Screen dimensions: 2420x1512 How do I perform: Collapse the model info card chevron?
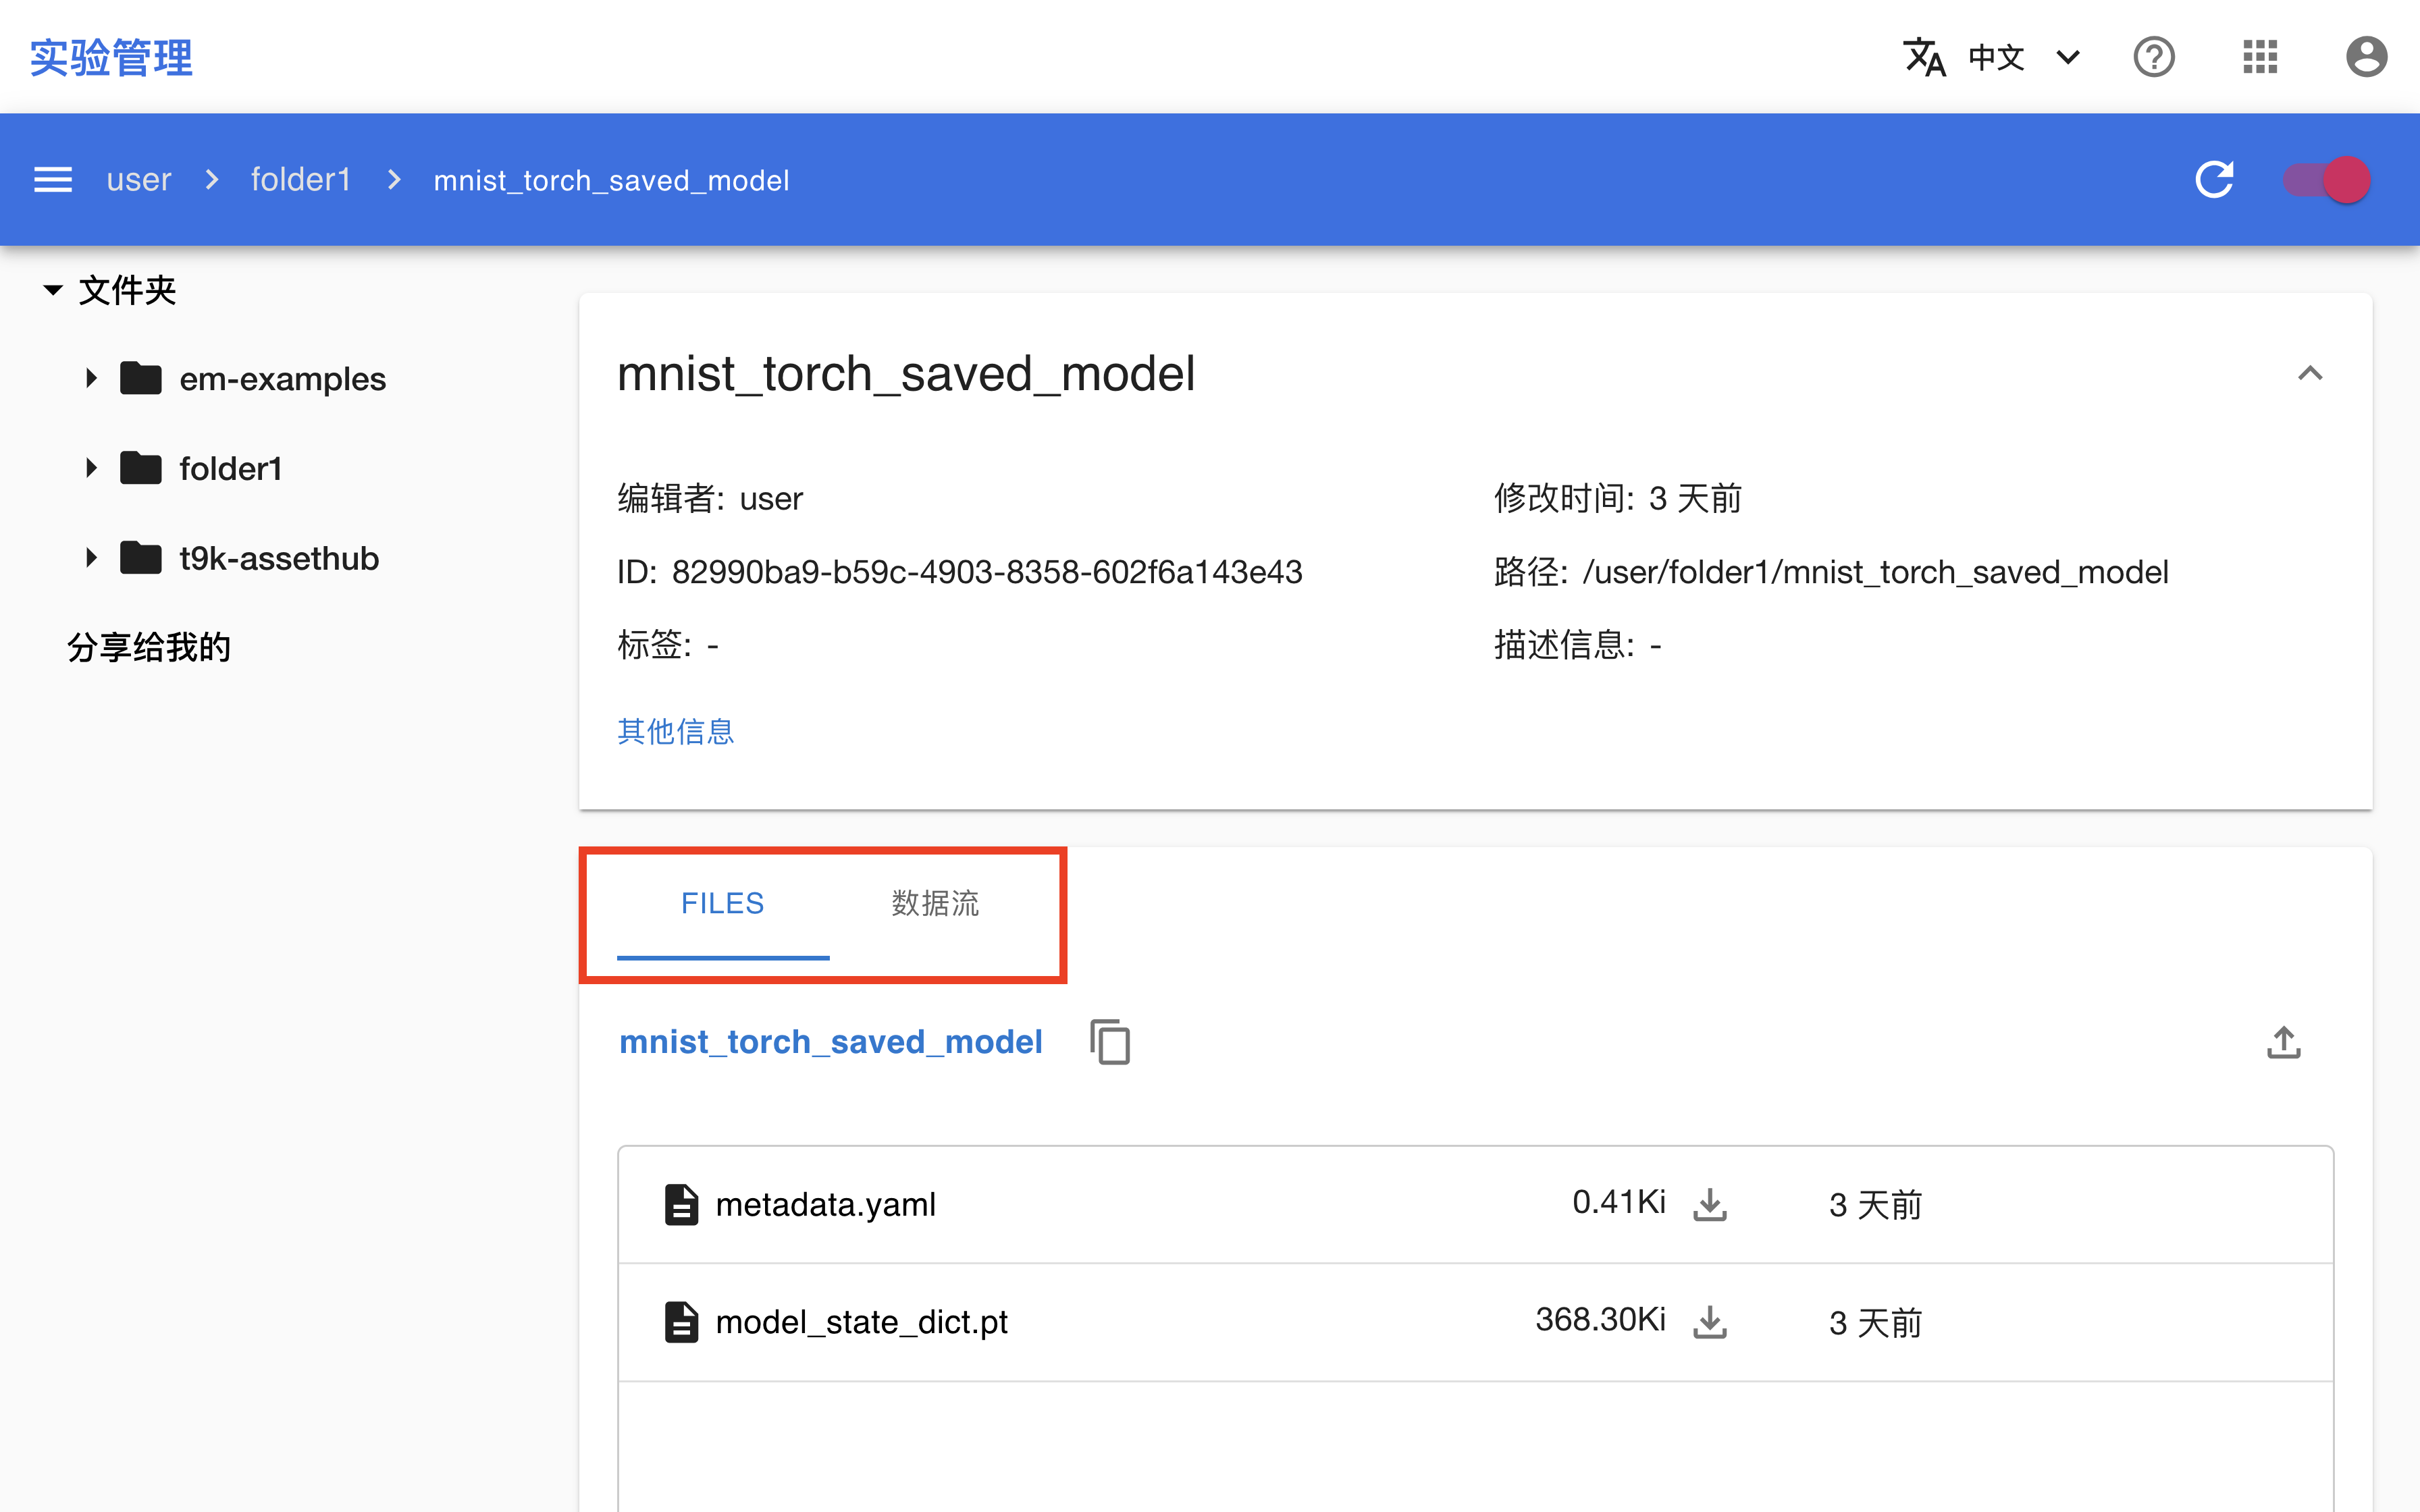click(x=2310, y=373)
